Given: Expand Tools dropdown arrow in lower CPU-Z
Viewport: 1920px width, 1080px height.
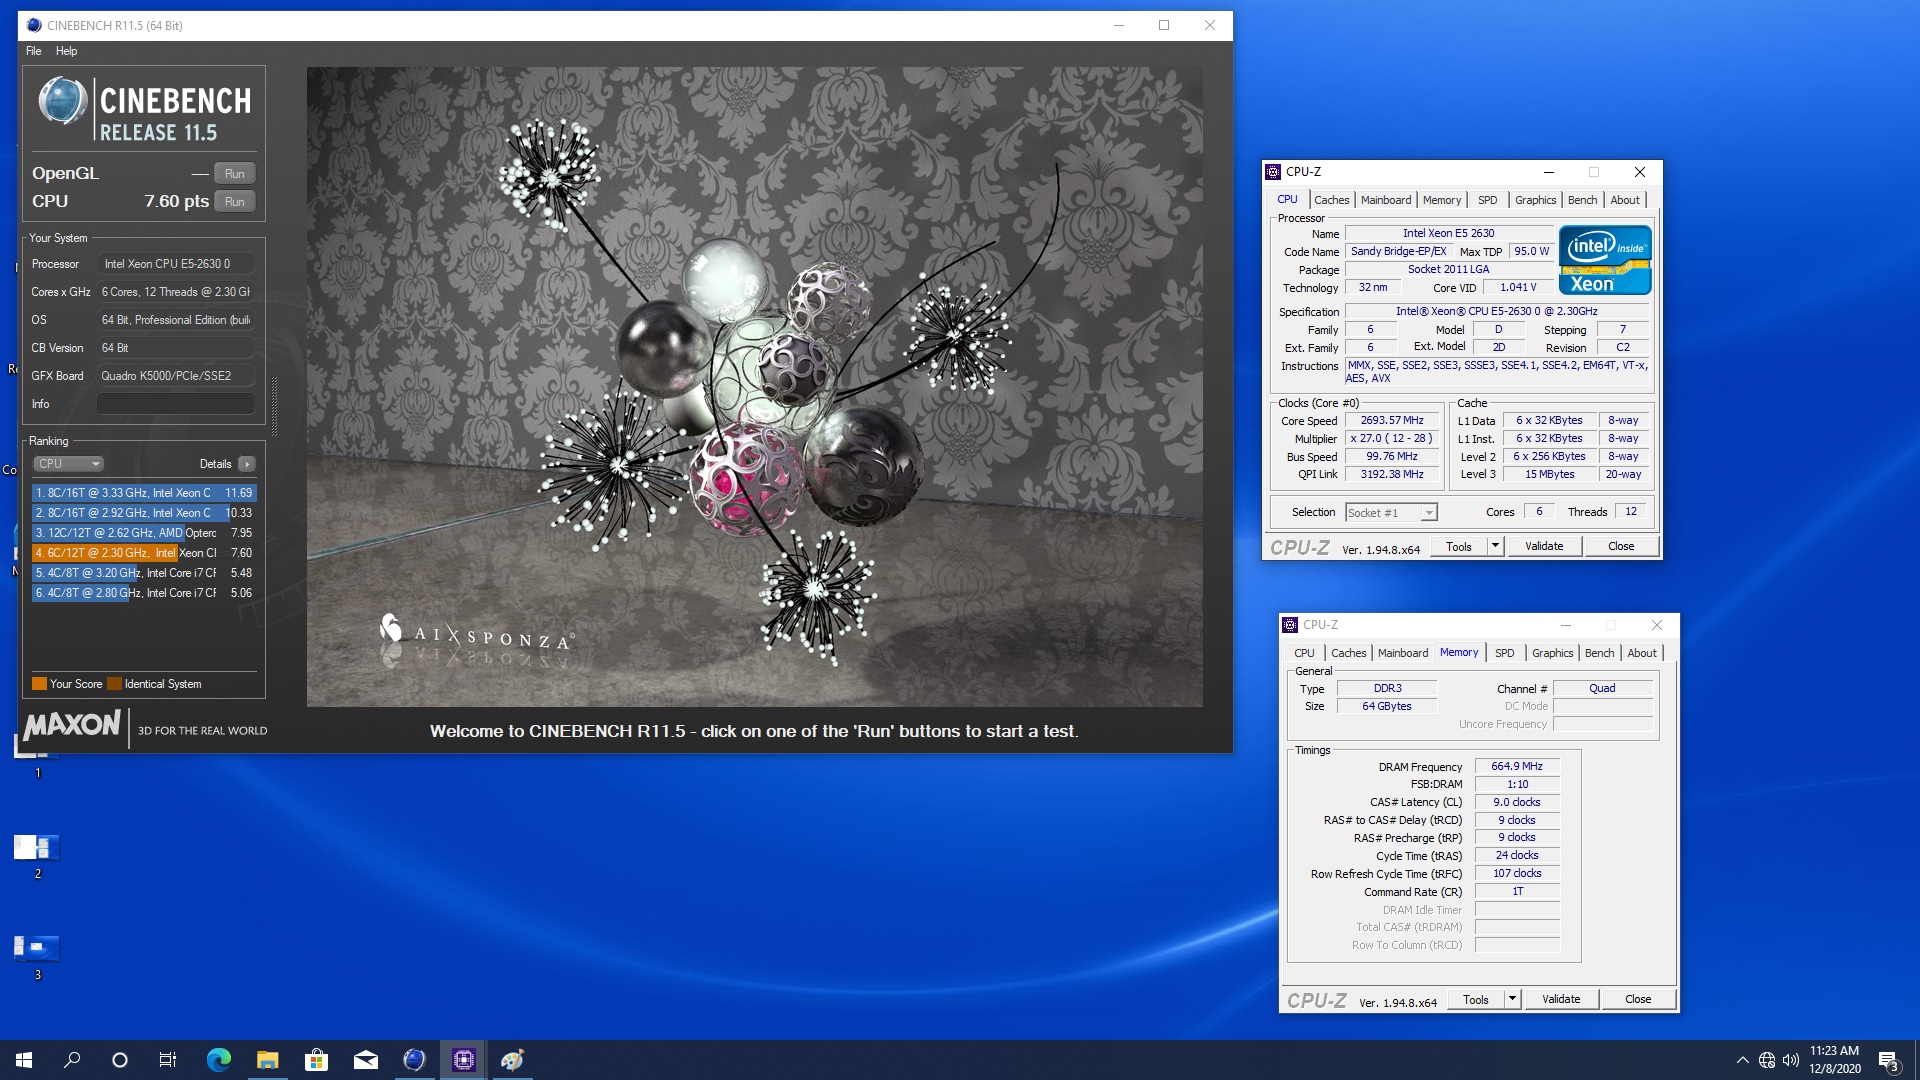Looking at the screenshot, I should pos(1512,1000).
